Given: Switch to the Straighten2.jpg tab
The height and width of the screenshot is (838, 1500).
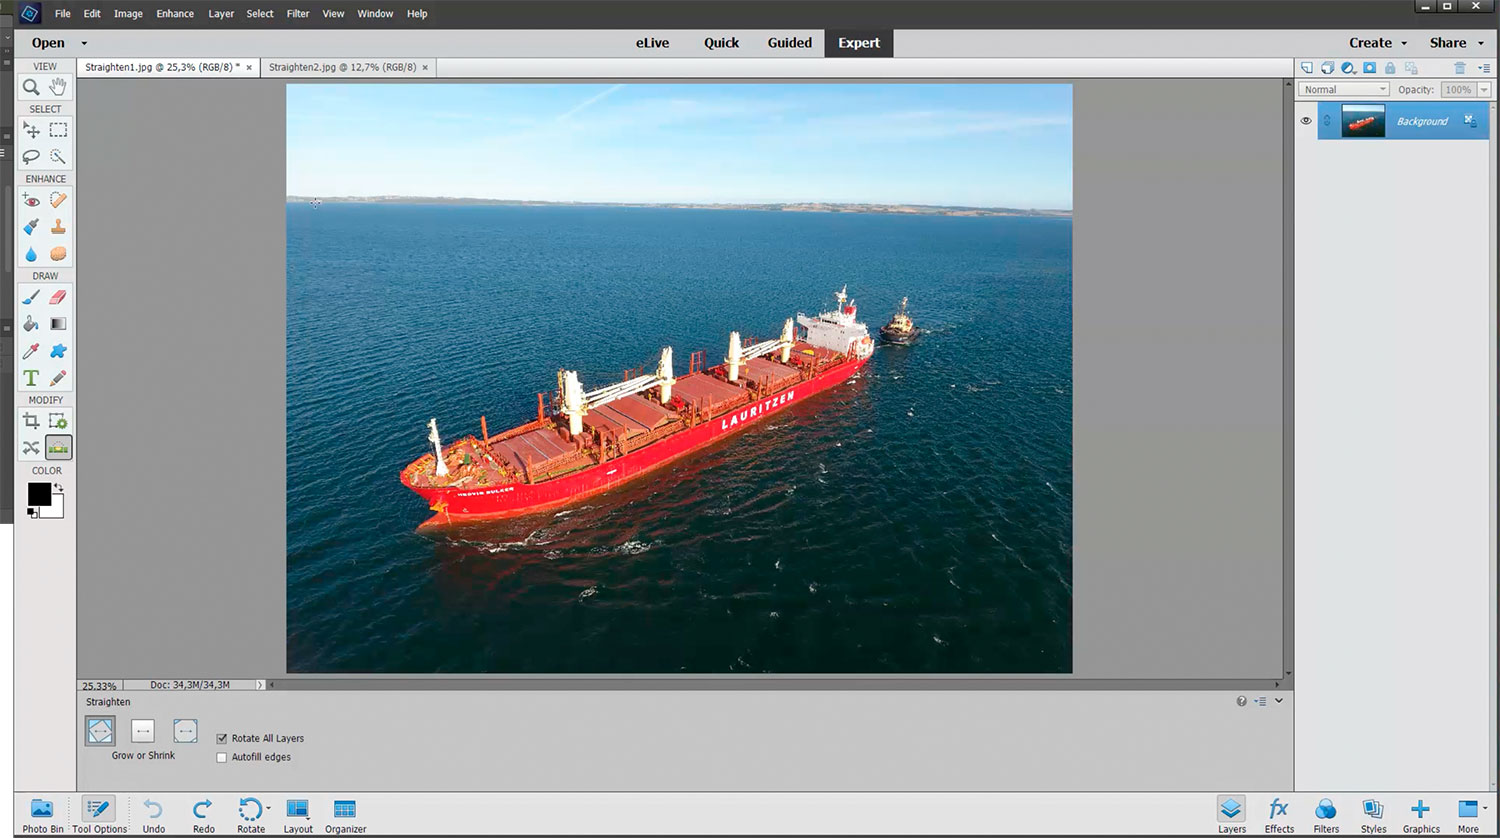Looking at the screenshot, I should [x=343, y=67].
